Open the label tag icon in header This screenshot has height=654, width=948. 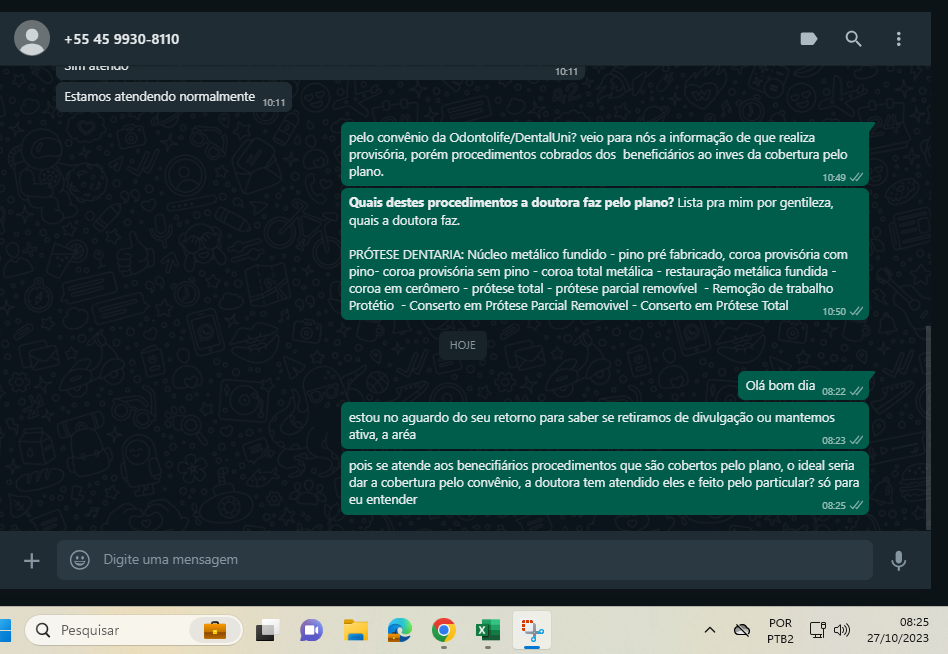(809, 39)
